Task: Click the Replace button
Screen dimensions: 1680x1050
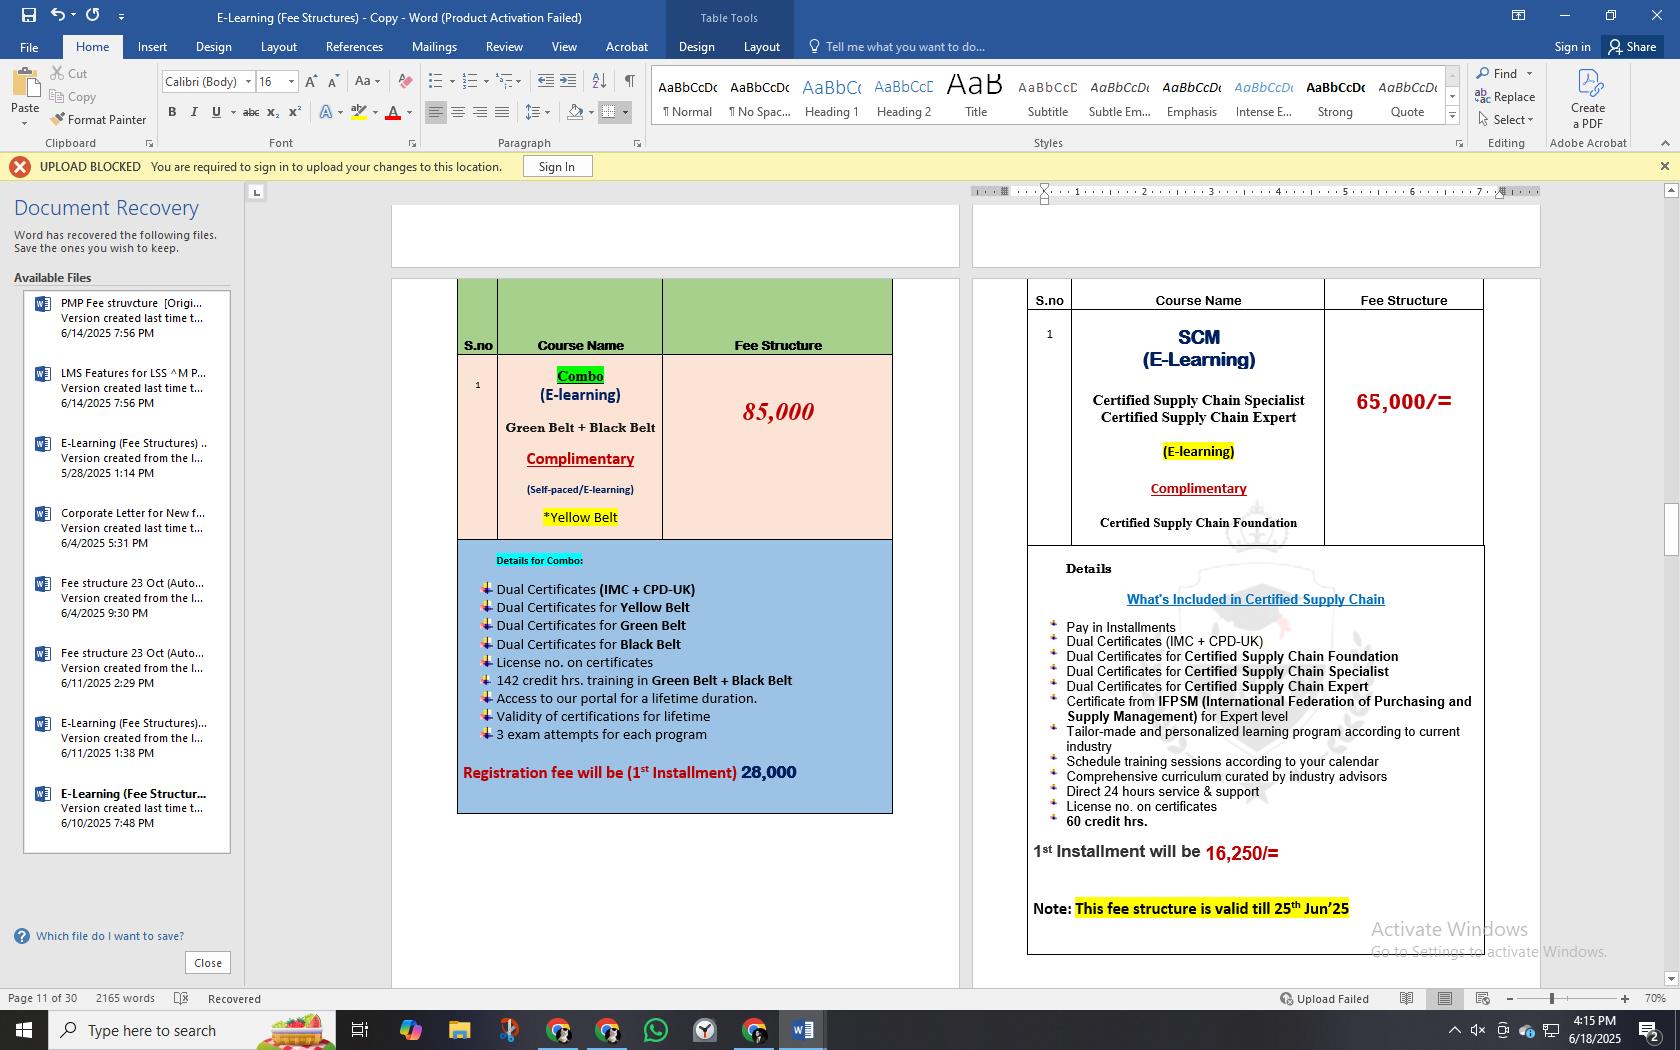Action: click(1506, 97)
